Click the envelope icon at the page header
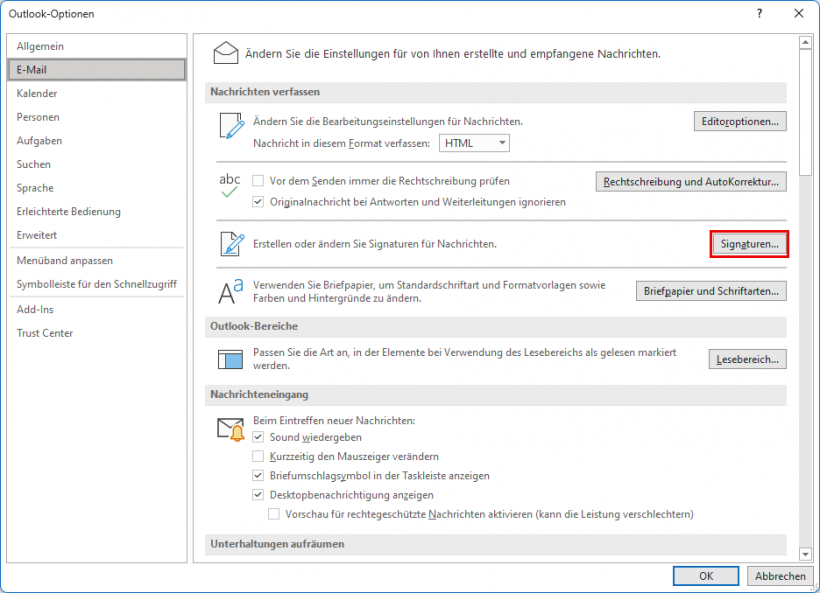The image size is (820, 593). pyautogui.click(x=226, y=53)
